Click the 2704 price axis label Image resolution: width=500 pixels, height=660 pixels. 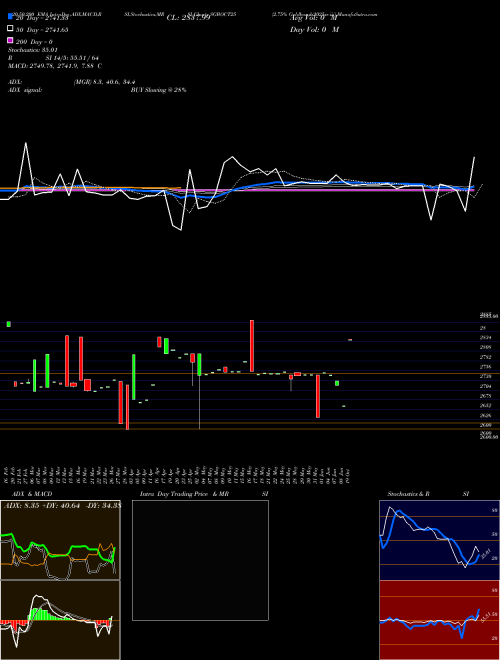(485, 386)
